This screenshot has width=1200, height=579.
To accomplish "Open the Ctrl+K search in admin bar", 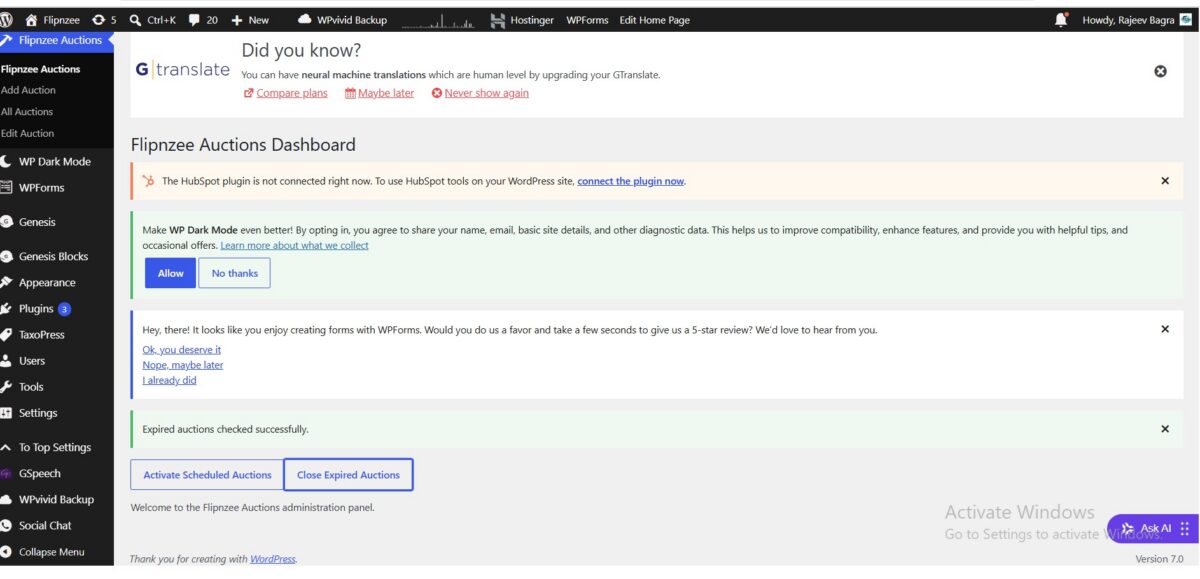I will coord(153,20).
